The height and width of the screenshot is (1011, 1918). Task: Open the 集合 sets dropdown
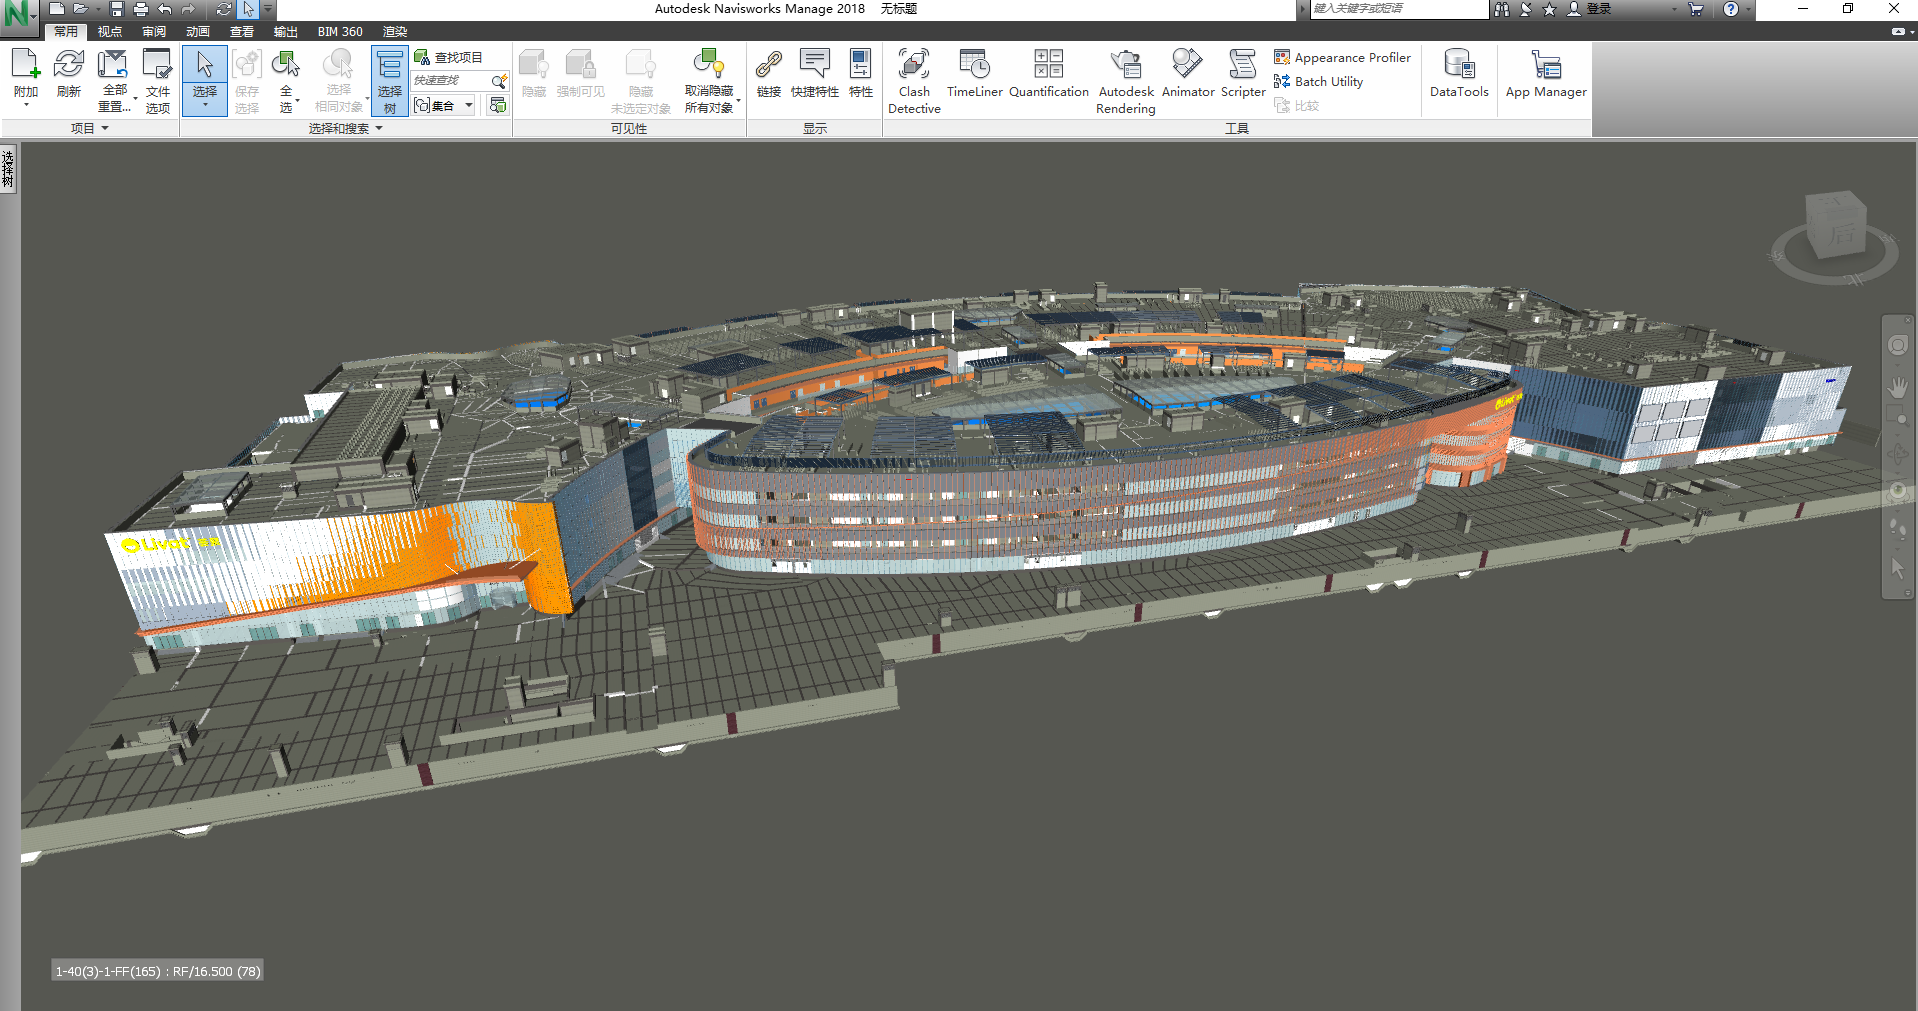[x=469, y=105]
